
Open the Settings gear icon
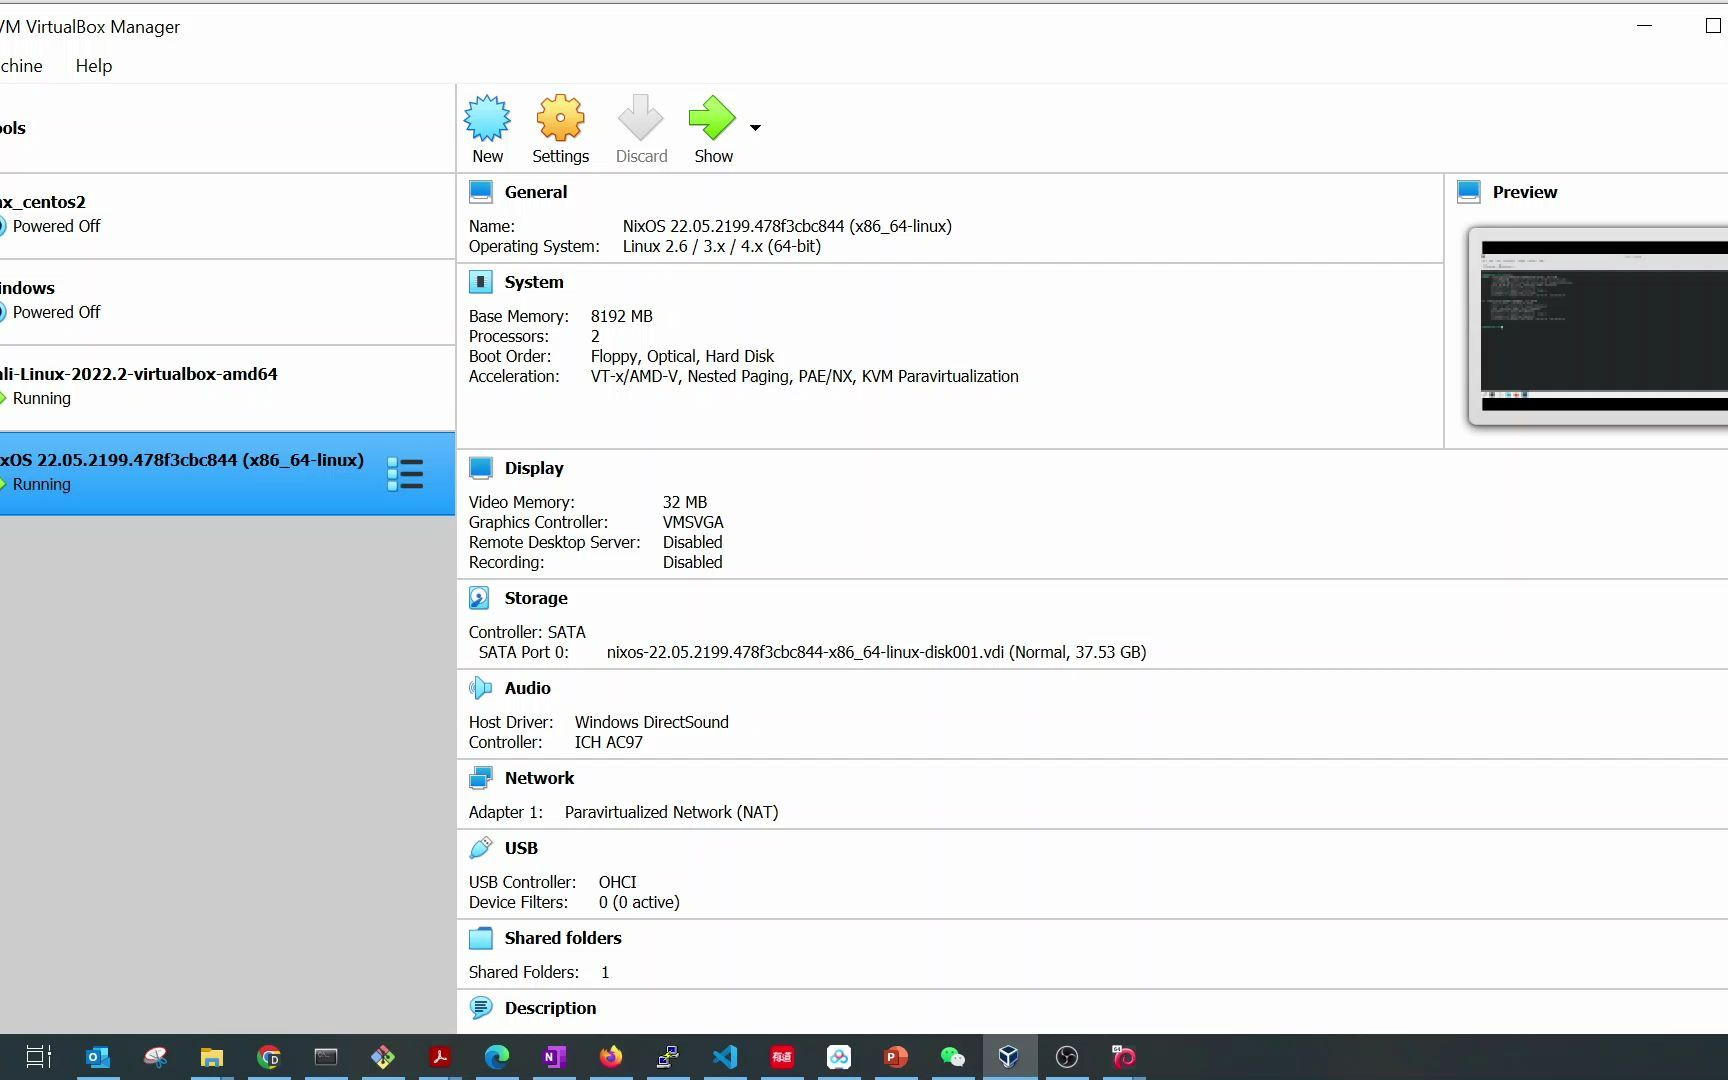coord(560,118)
